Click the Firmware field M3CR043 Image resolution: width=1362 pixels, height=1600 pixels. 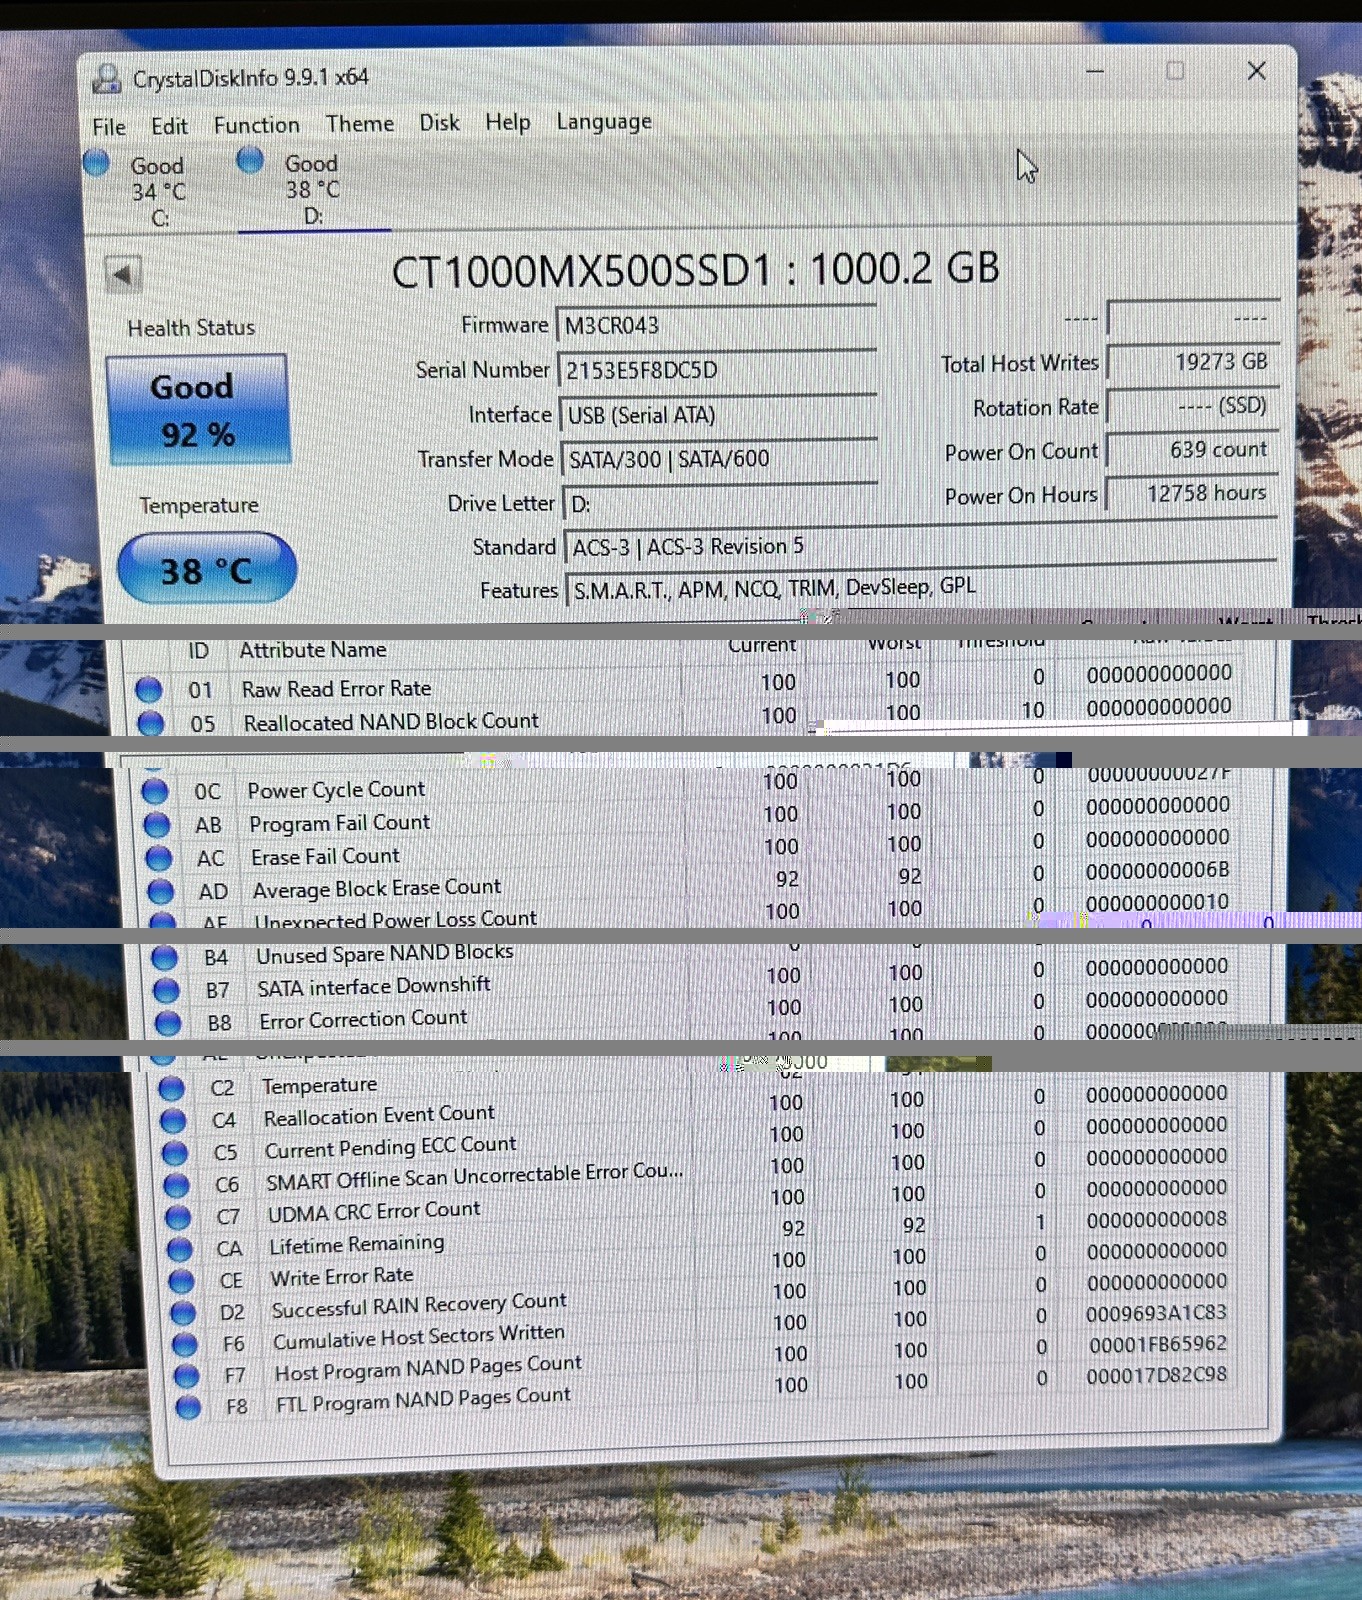click(x=717, y=325)
